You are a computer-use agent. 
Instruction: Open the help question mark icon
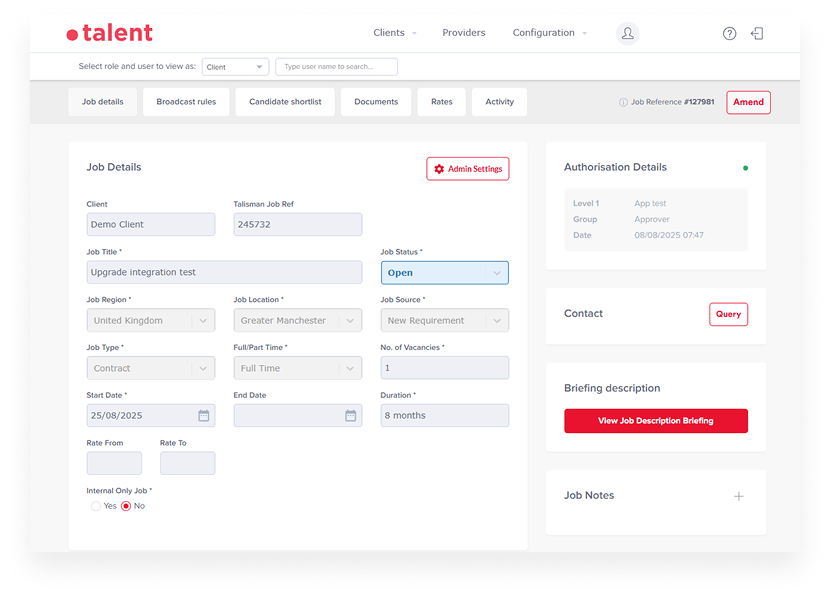pyautogui.click(x=729, y=33)
